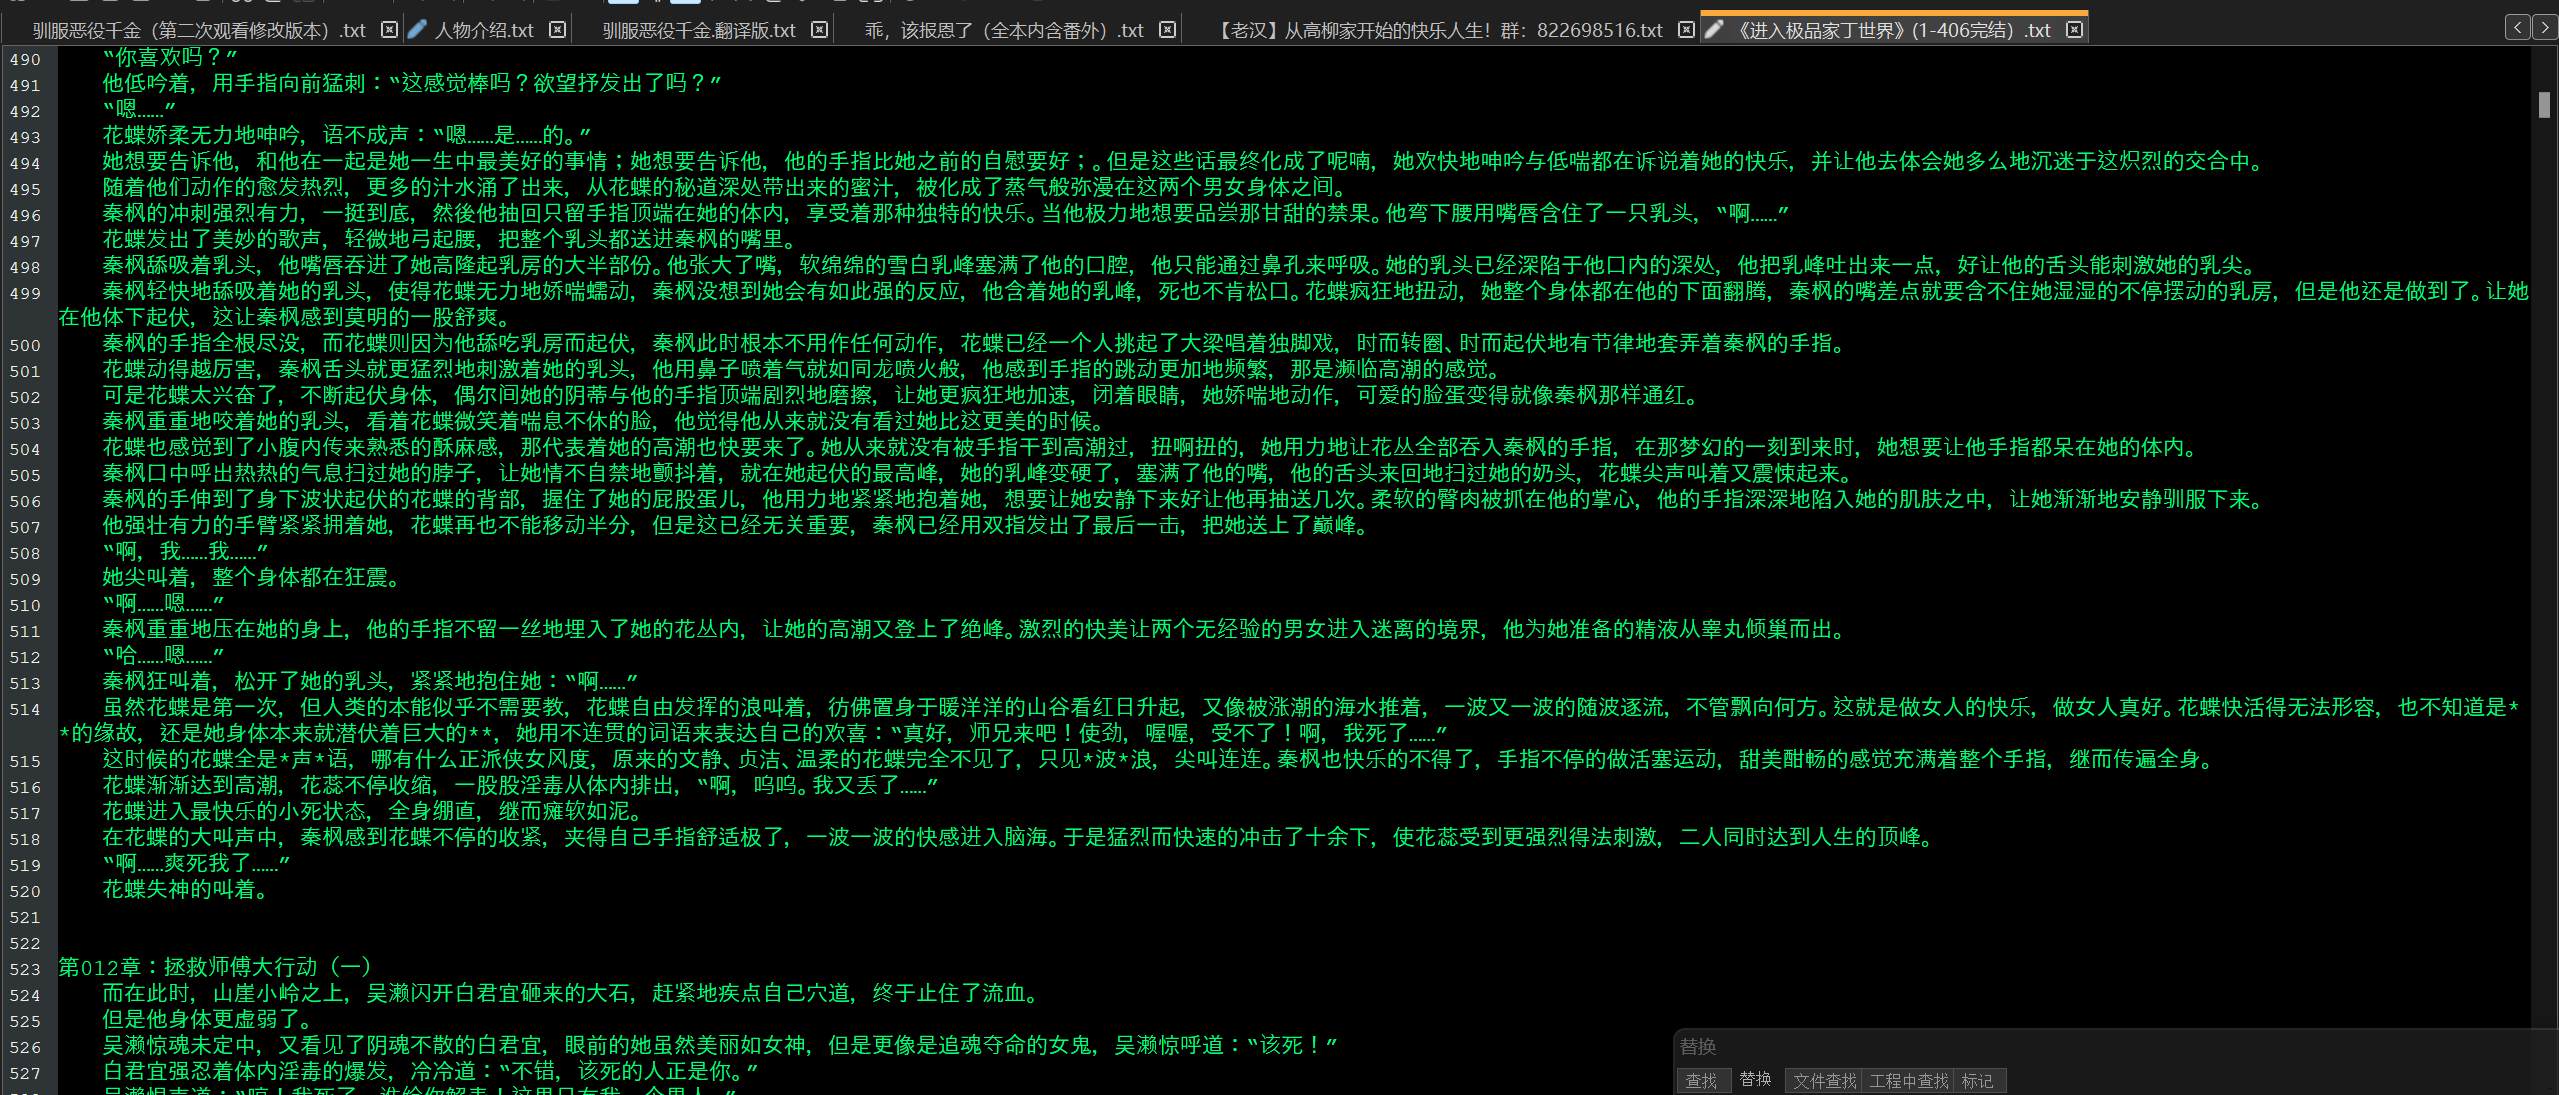Close the 人物介绍.txt tab

click(556, 30)
